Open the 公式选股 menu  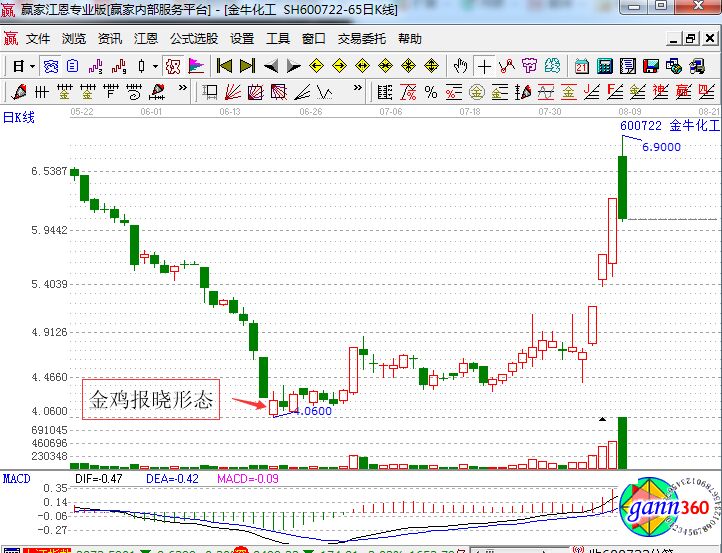pos(193,39)
